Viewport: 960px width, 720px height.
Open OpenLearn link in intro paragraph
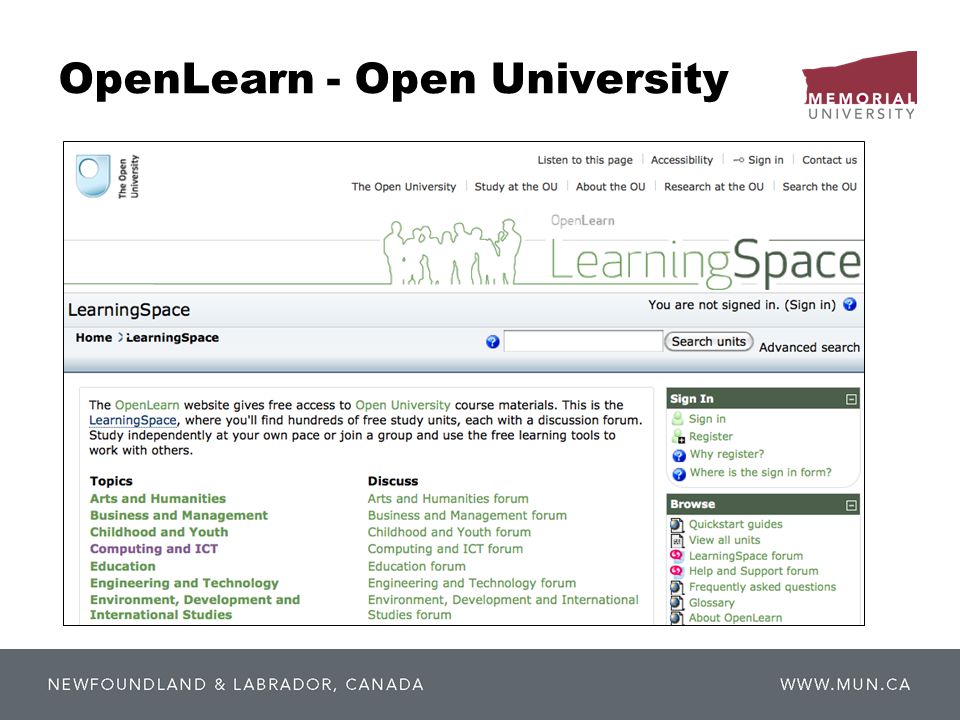(147, 405)
